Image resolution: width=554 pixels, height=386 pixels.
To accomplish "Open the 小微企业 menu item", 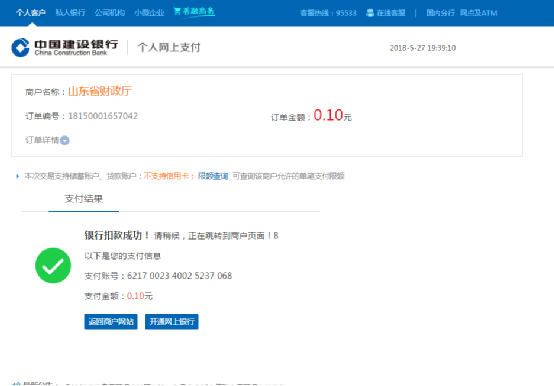I will tap(149, 13).
